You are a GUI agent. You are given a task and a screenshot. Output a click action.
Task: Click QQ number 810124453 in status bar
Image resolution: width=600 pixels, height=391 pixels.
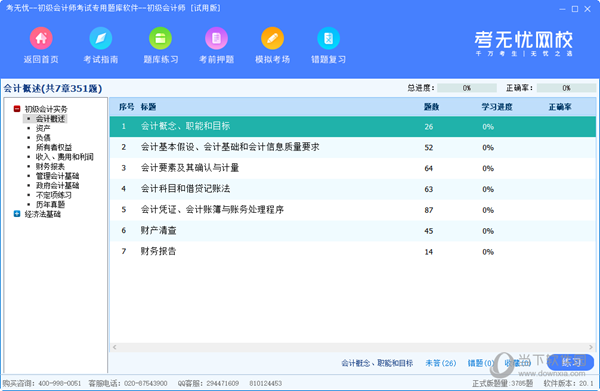[x=266, y=383]
